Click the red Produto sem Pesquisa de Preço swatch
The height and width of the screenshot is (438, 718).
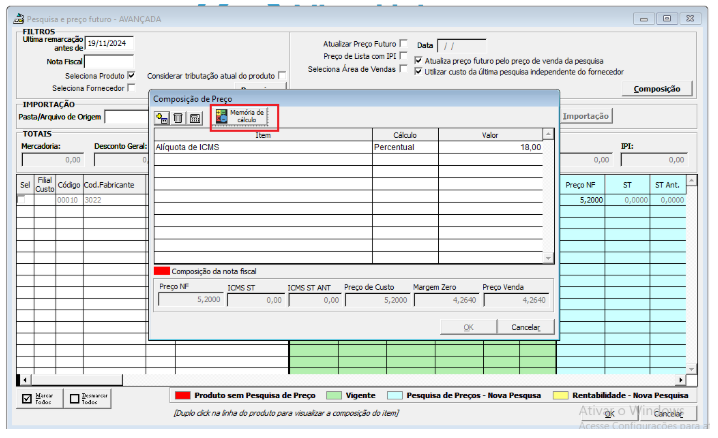tap(183, 395)
